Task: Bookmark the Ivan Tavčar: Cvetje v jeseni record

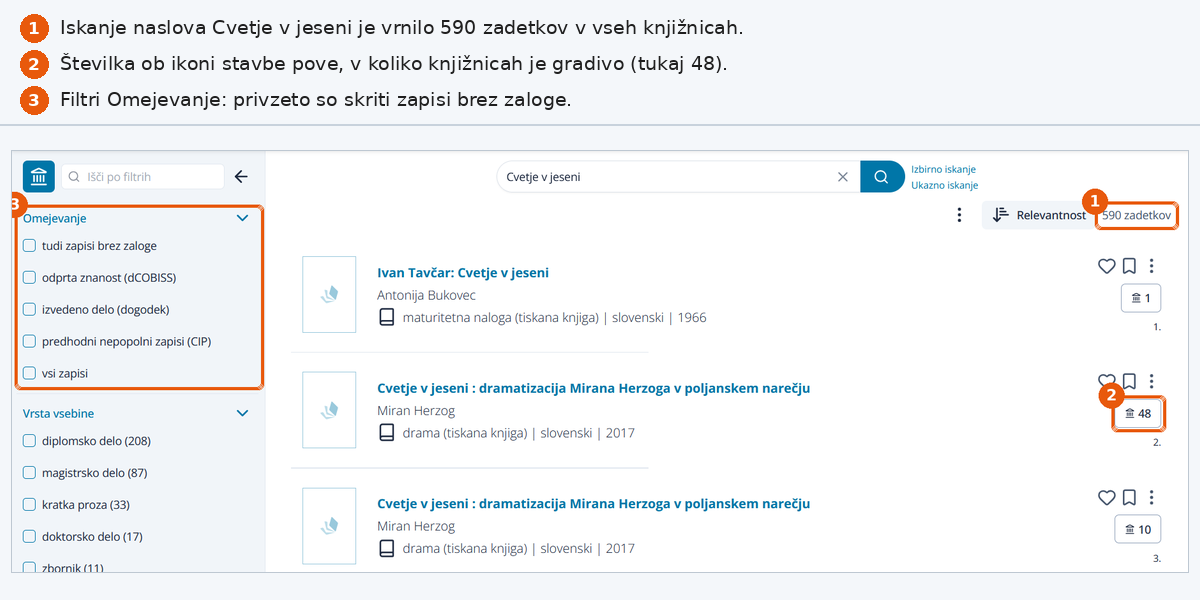Action: [1129, 266]
